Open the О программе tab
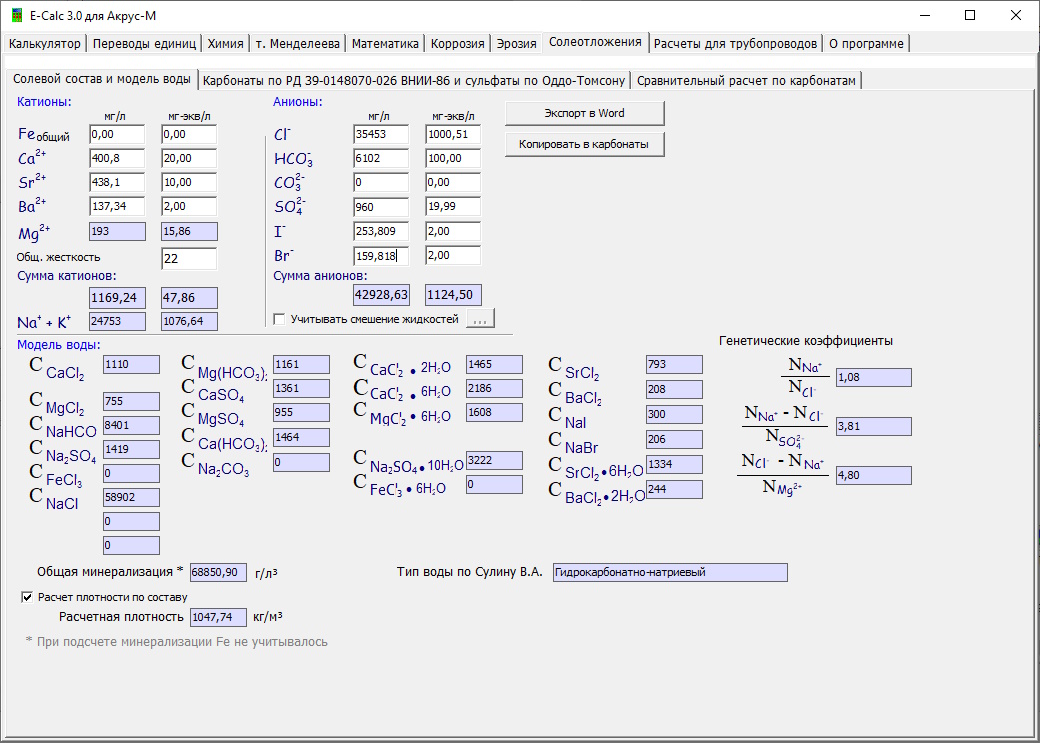This screenshot has width=1040, height=743. tap(866, 44)
